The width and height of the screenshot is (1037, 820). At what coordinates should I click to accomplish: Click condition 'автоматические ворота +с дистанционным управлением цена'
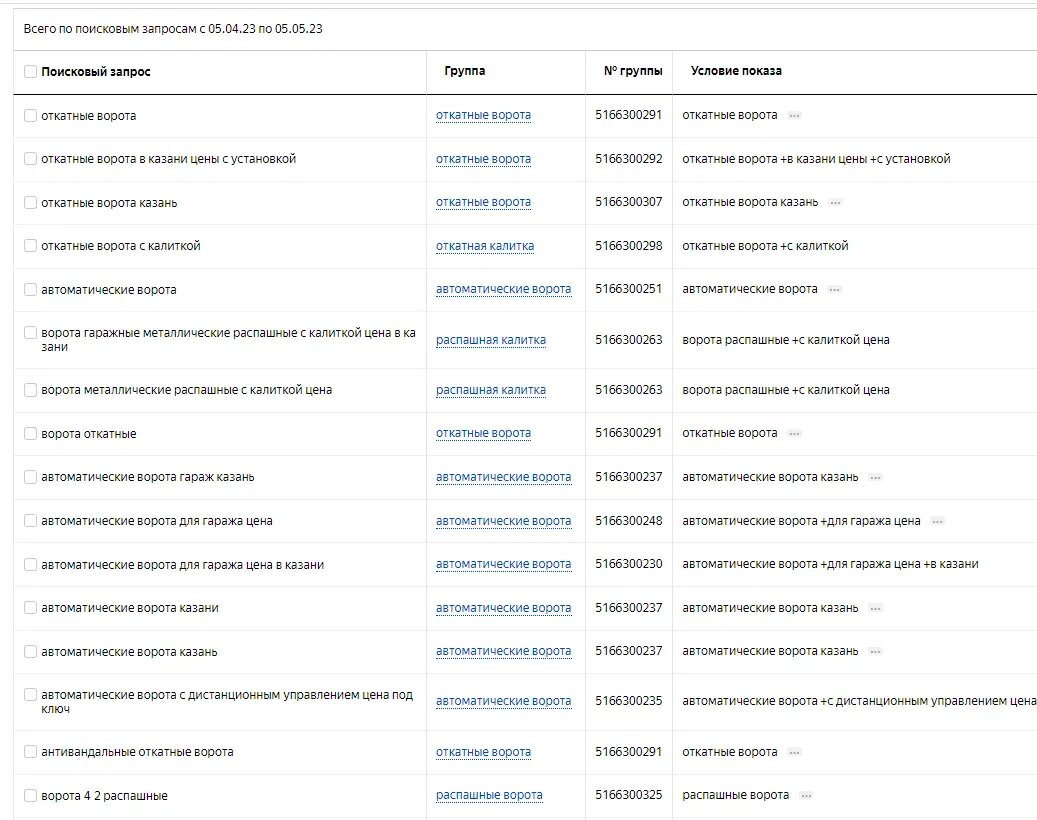coord(859,701)
